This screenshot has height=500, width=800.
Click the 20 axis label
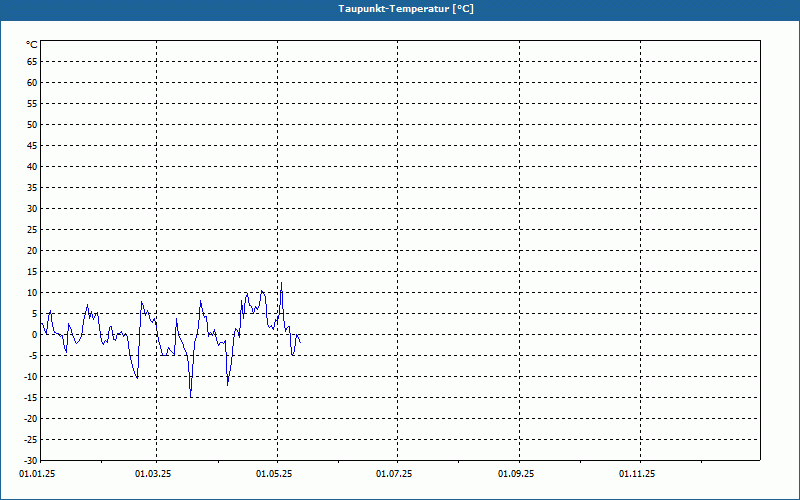click(x=32, y=251)
